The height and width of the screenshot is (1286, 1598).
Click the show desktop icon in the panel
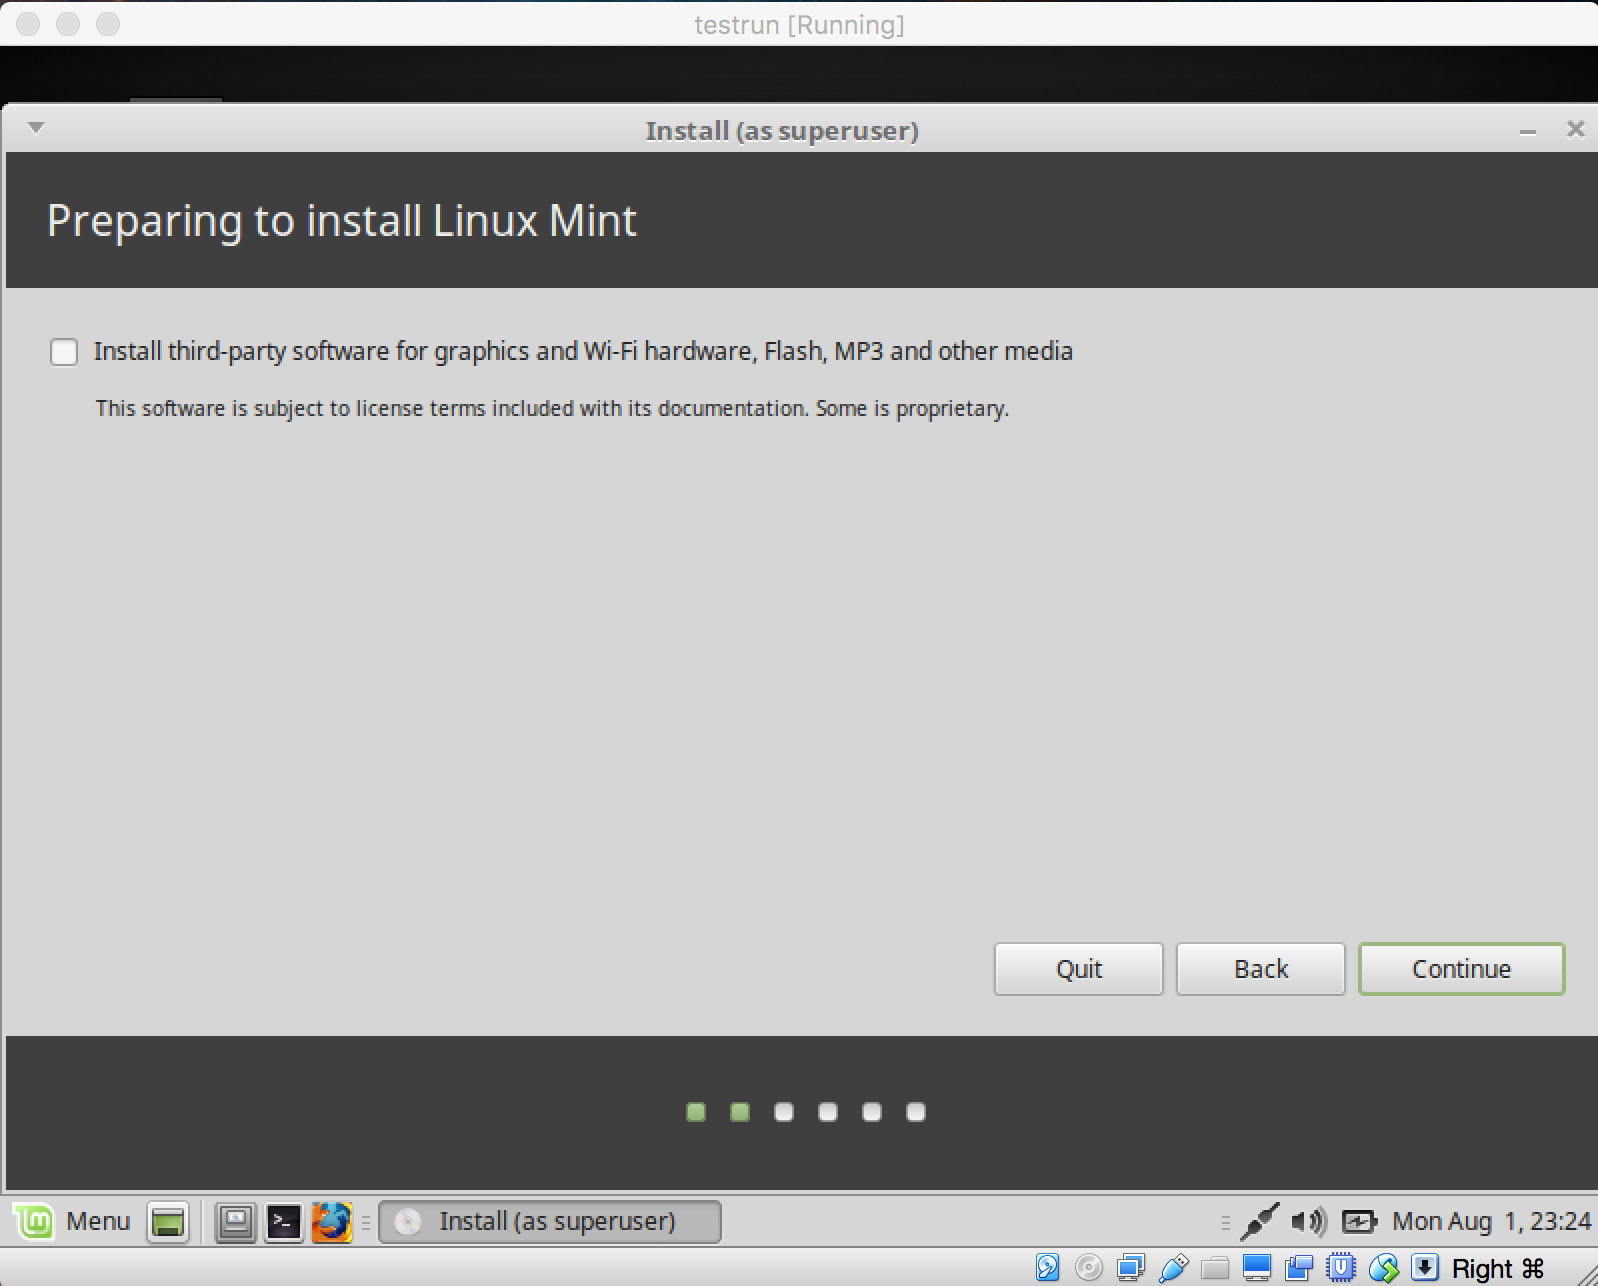coord(168,1222)
